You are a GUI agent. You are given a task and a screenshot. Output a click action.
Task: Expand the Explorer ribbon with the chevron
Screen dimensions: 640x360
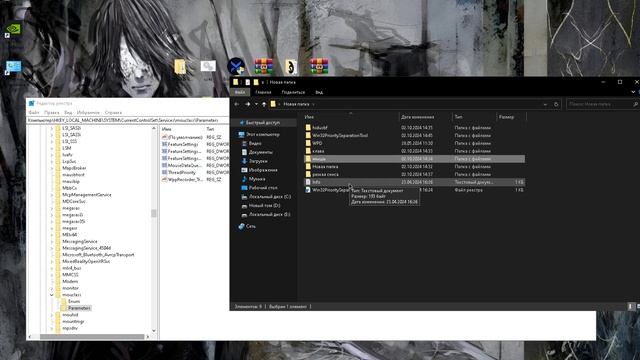click(633, 92)
